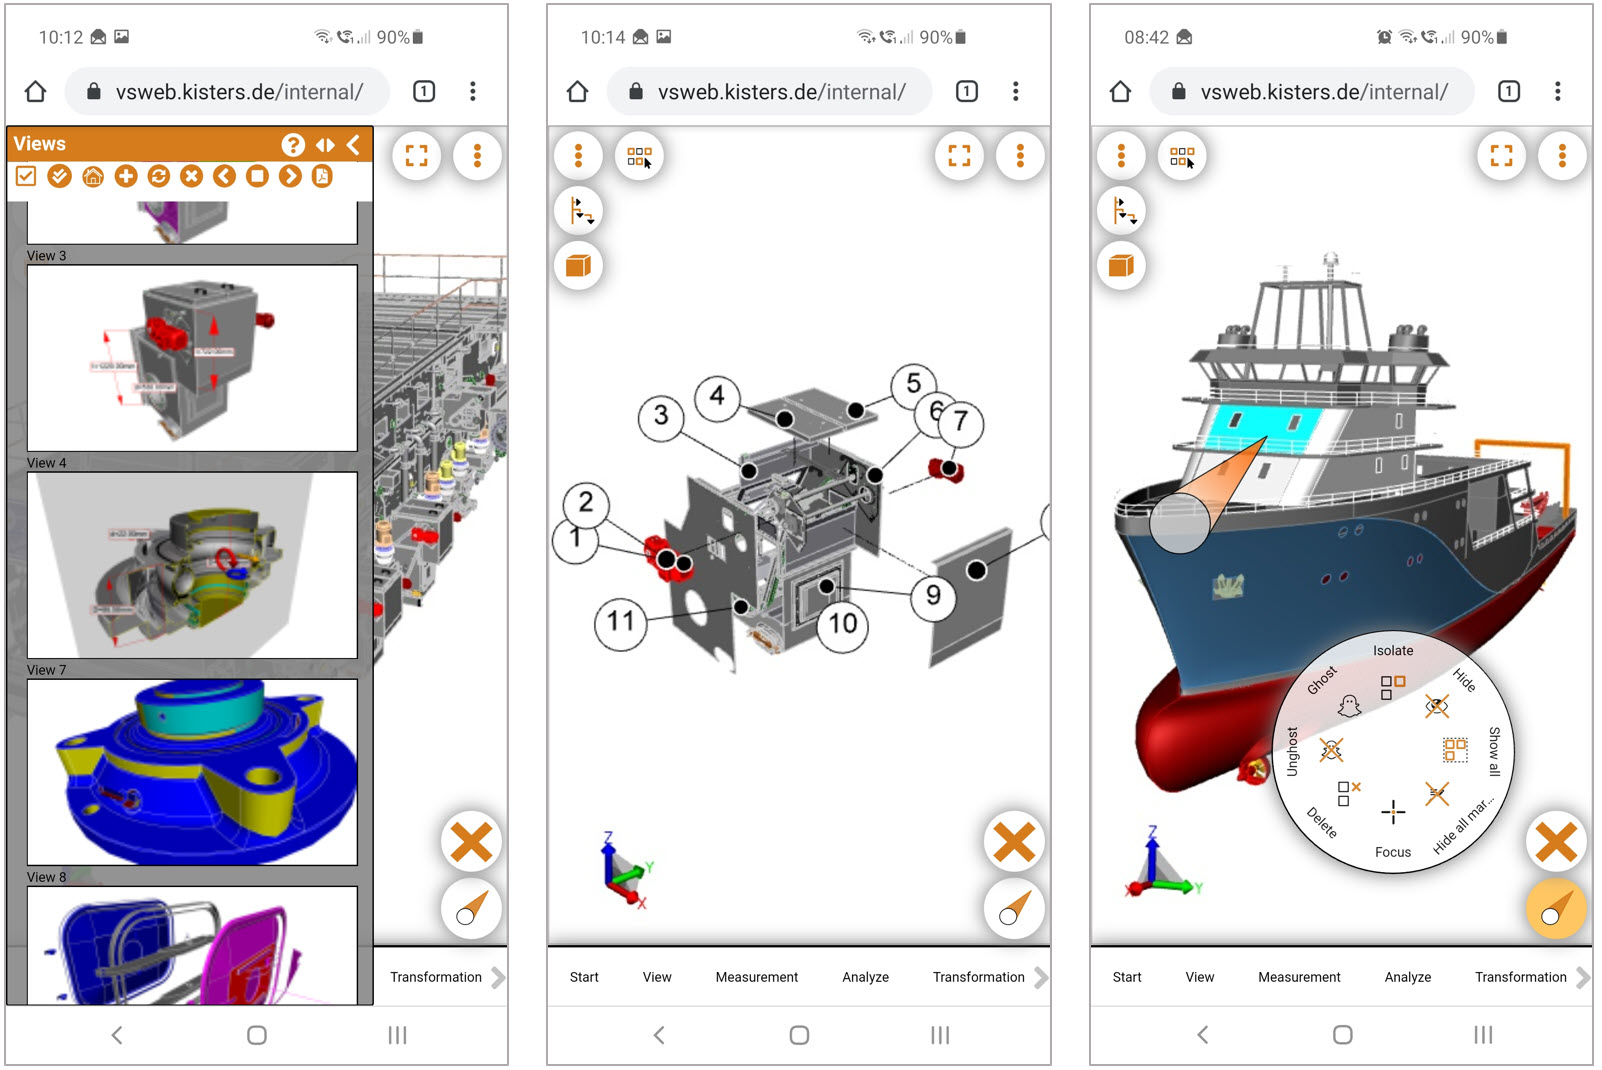The height and width of the screenshot is (1070, 1602).
Task: Choose Hide all markups in radial menu
Action: (x=1437, y=795)
